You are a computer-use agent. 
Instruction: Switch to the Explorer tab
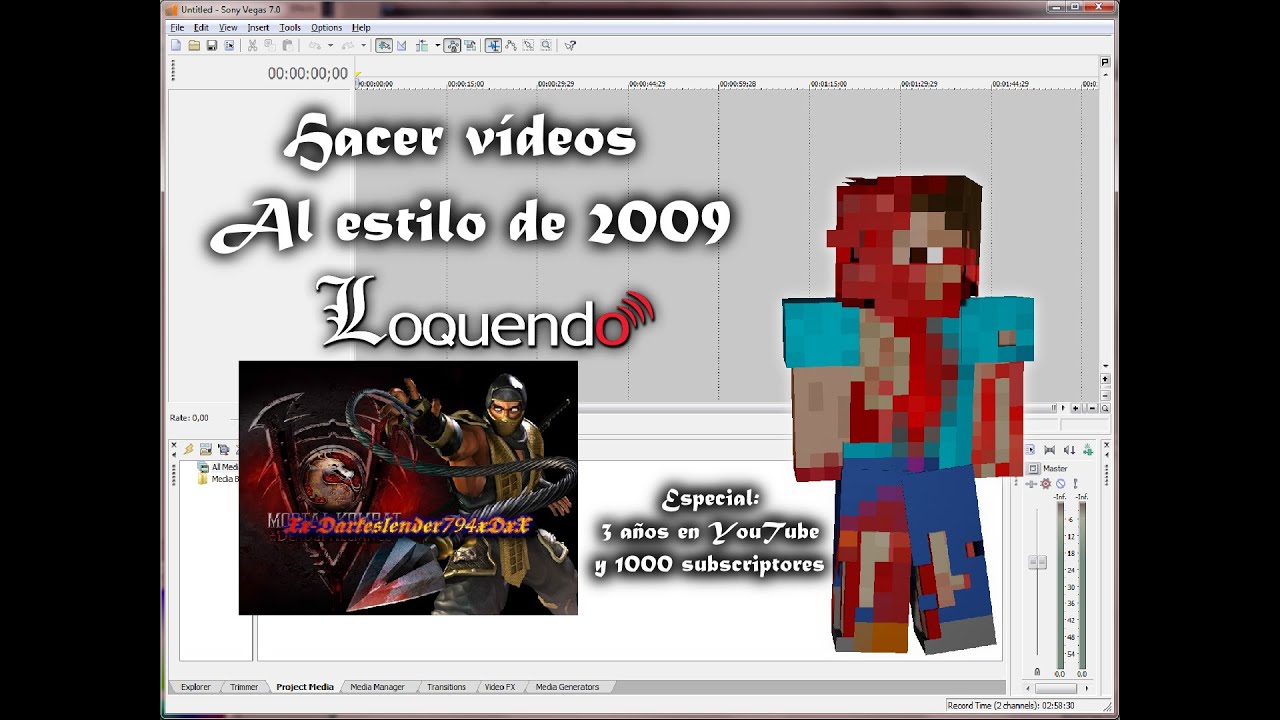(195, 687)
